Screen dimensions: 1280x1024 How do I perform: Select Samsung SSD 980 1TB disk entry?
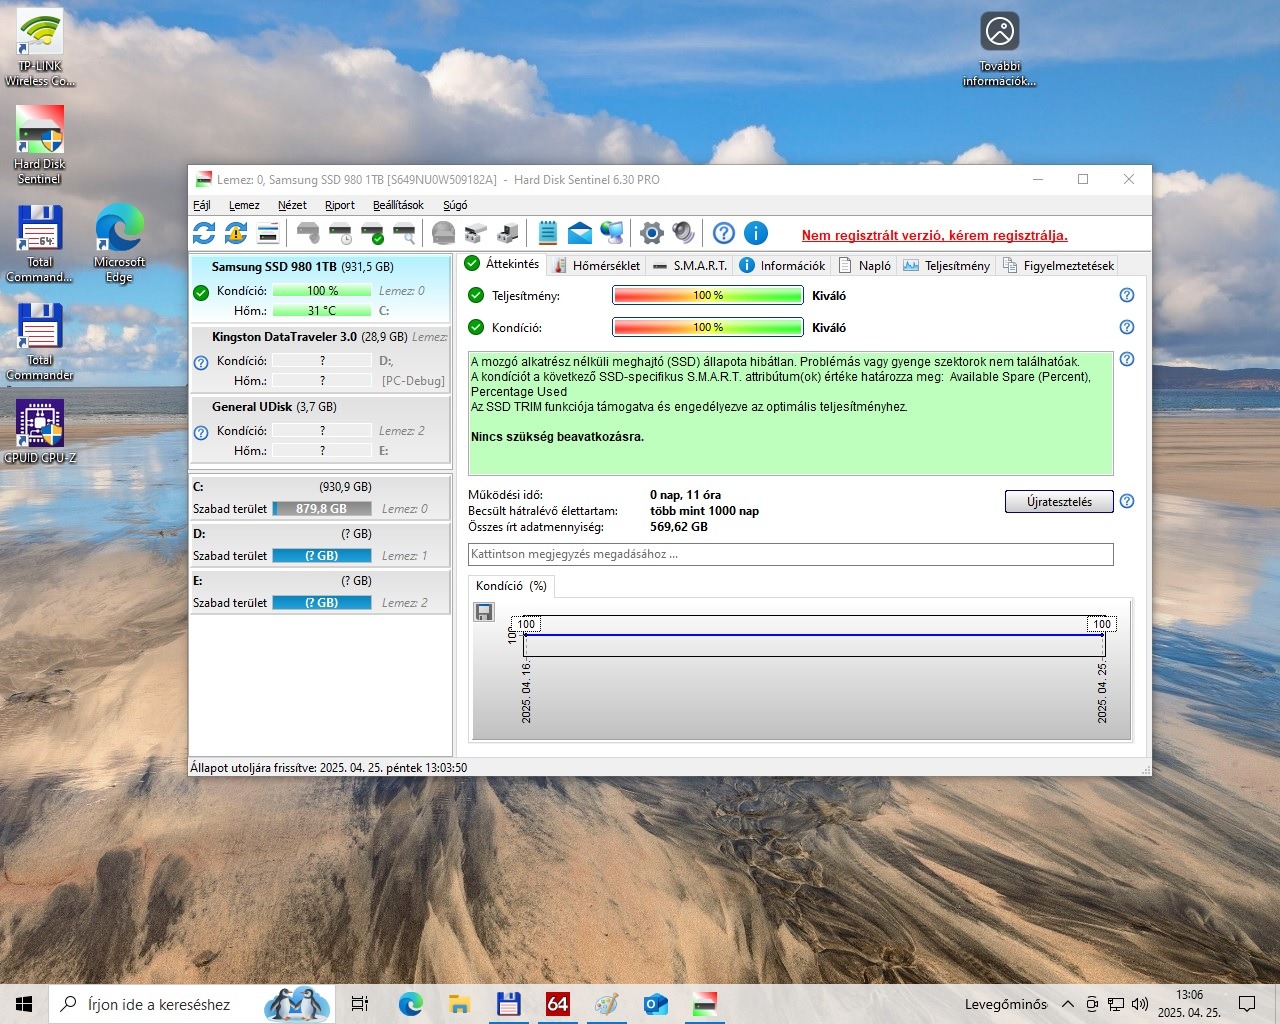click(320, 288)
